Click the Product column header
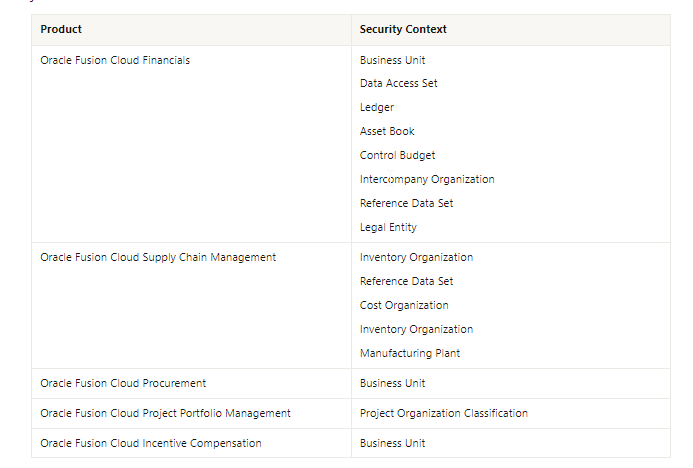The height and width of the screenshot is (468, 693). pos(61,30)
